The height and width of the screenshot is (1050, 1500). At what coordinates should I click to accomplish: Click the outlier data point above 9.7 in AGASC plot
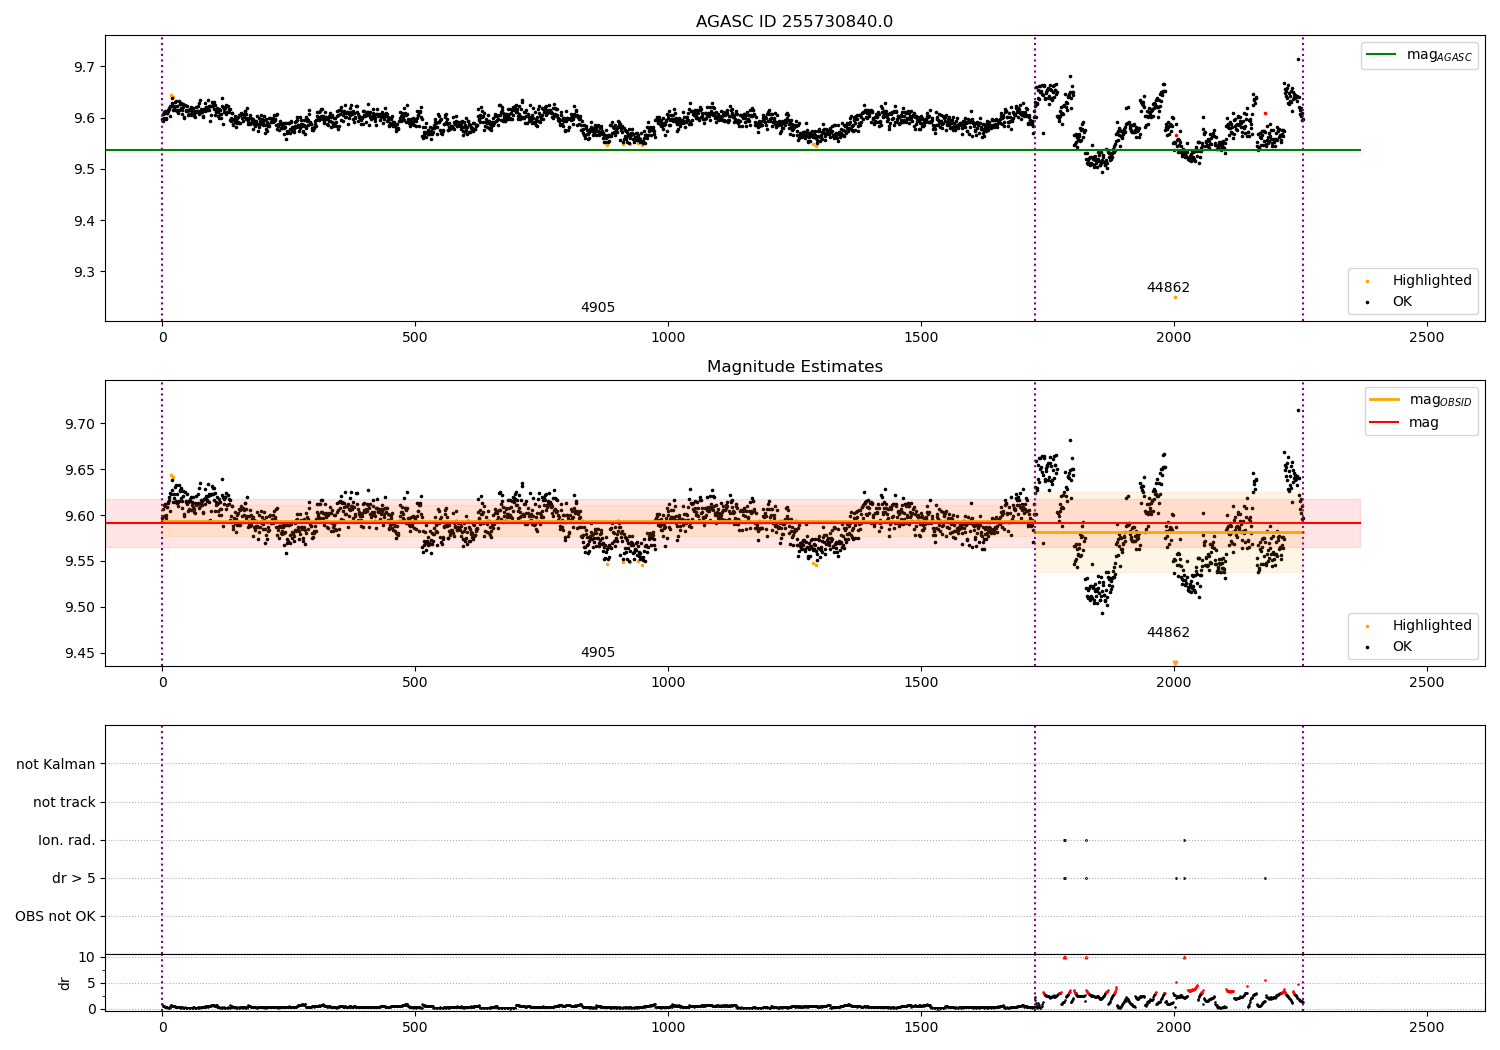1298,59
